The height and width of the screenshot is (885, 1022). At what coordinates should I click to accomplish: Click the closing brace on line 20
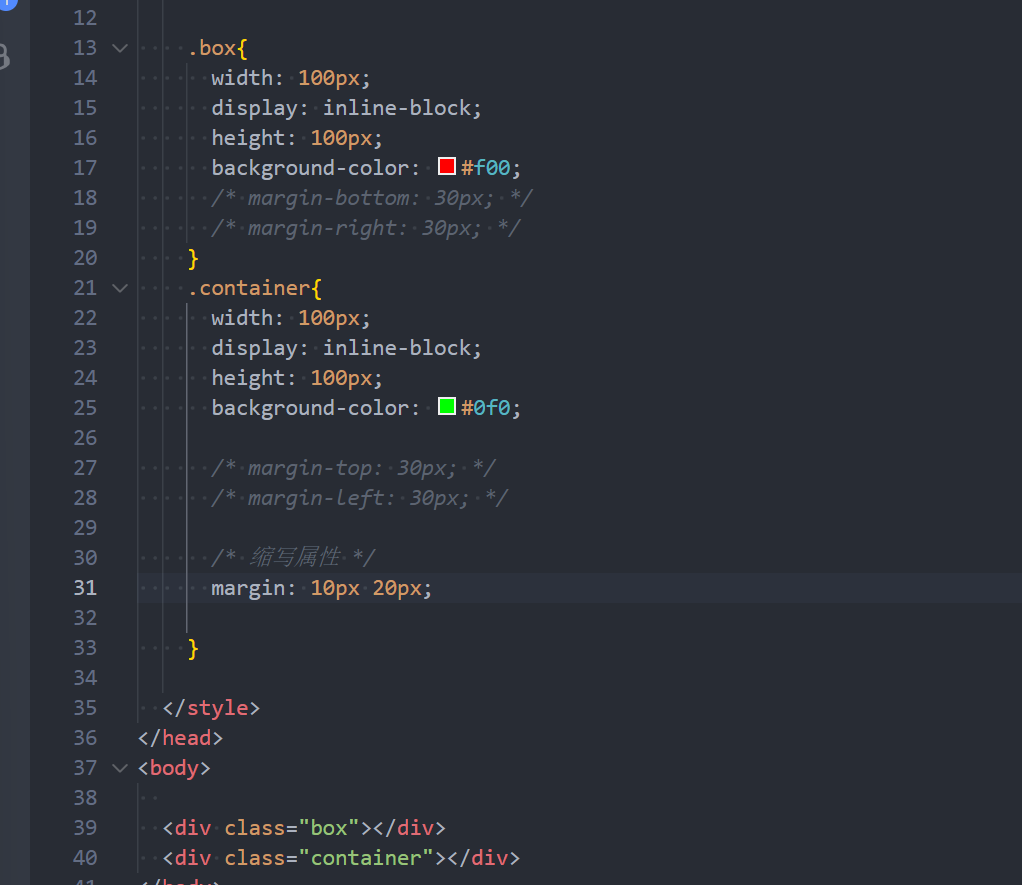point(193,259)
